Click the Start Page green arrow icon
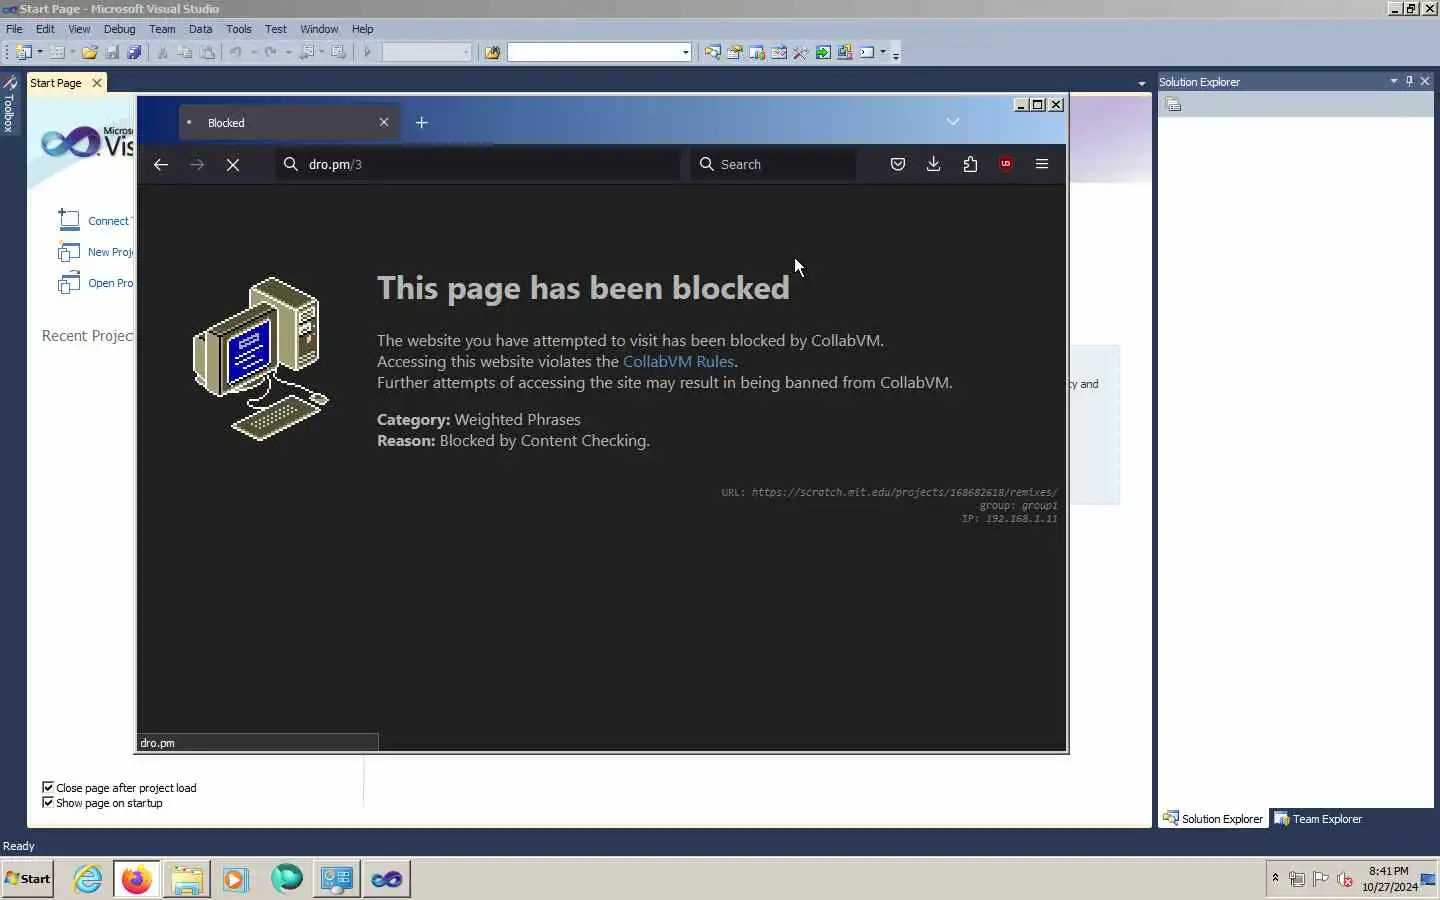Screen dimensions: 1440x900 point(823,52)
